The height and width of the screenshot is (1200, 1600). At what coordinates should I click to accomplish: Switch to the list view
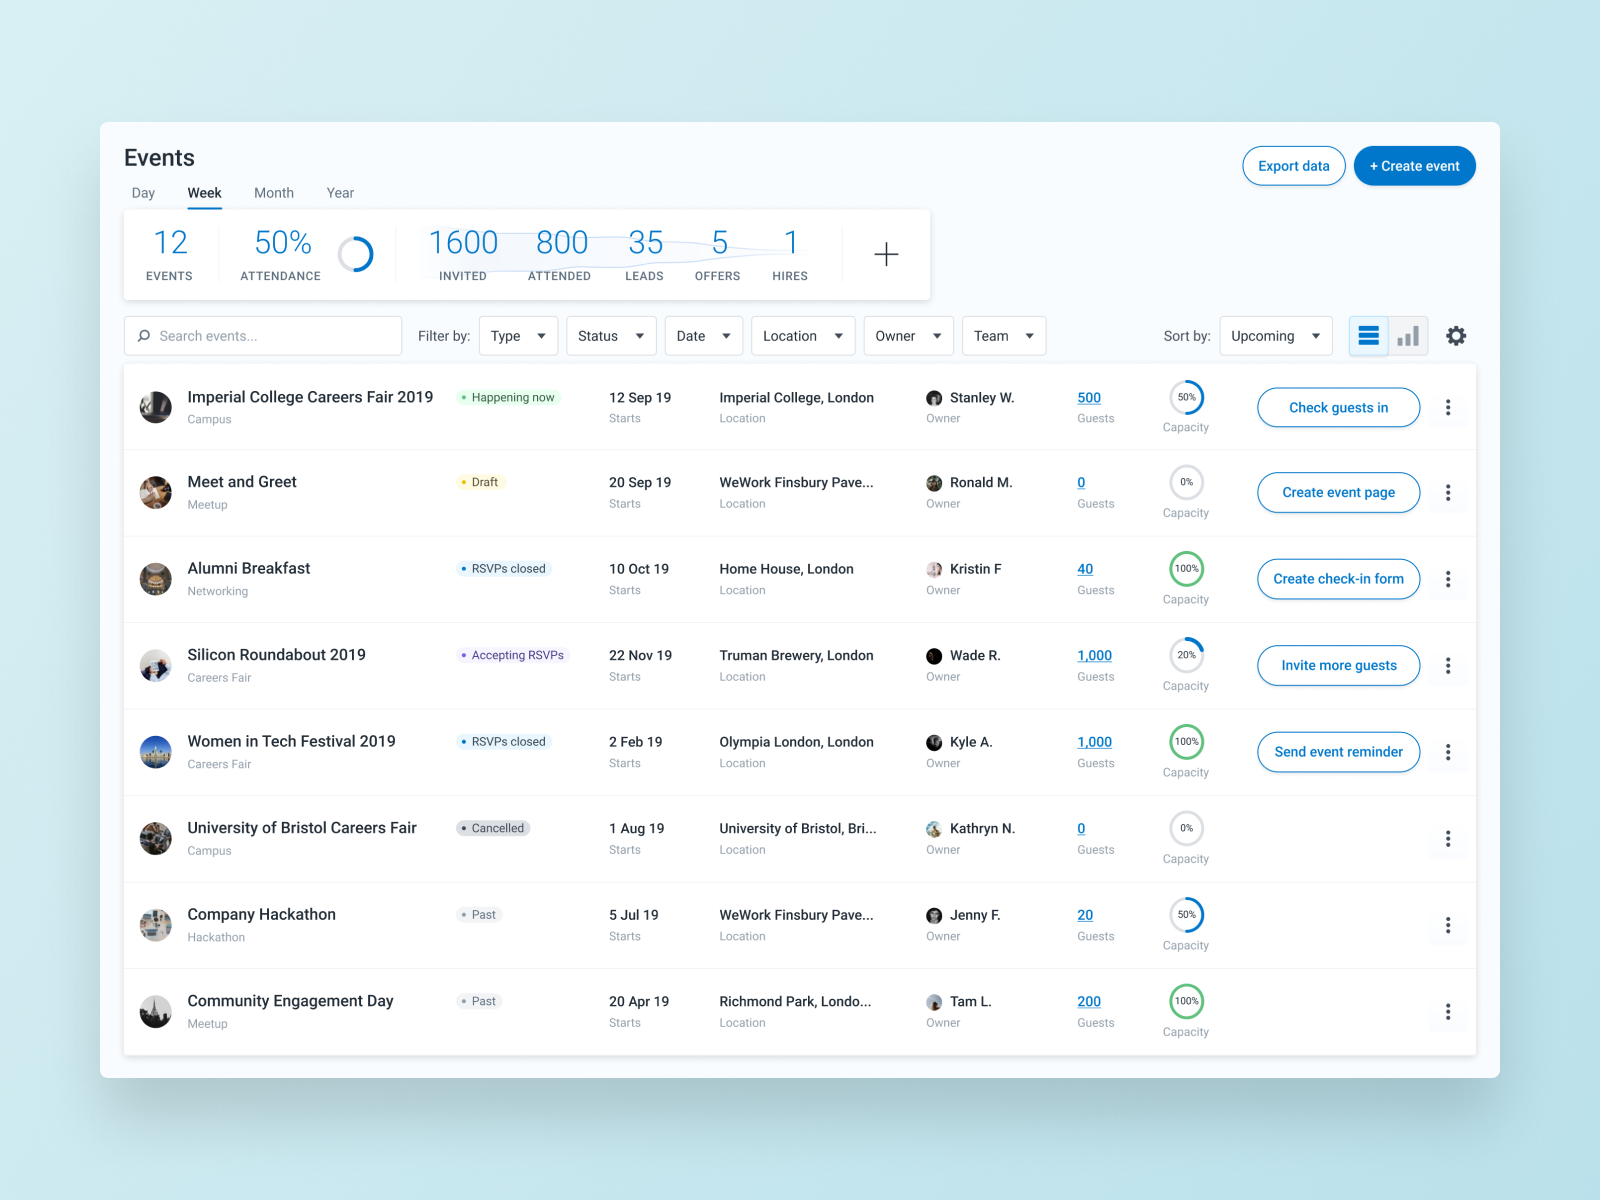tap(1368, 335)
